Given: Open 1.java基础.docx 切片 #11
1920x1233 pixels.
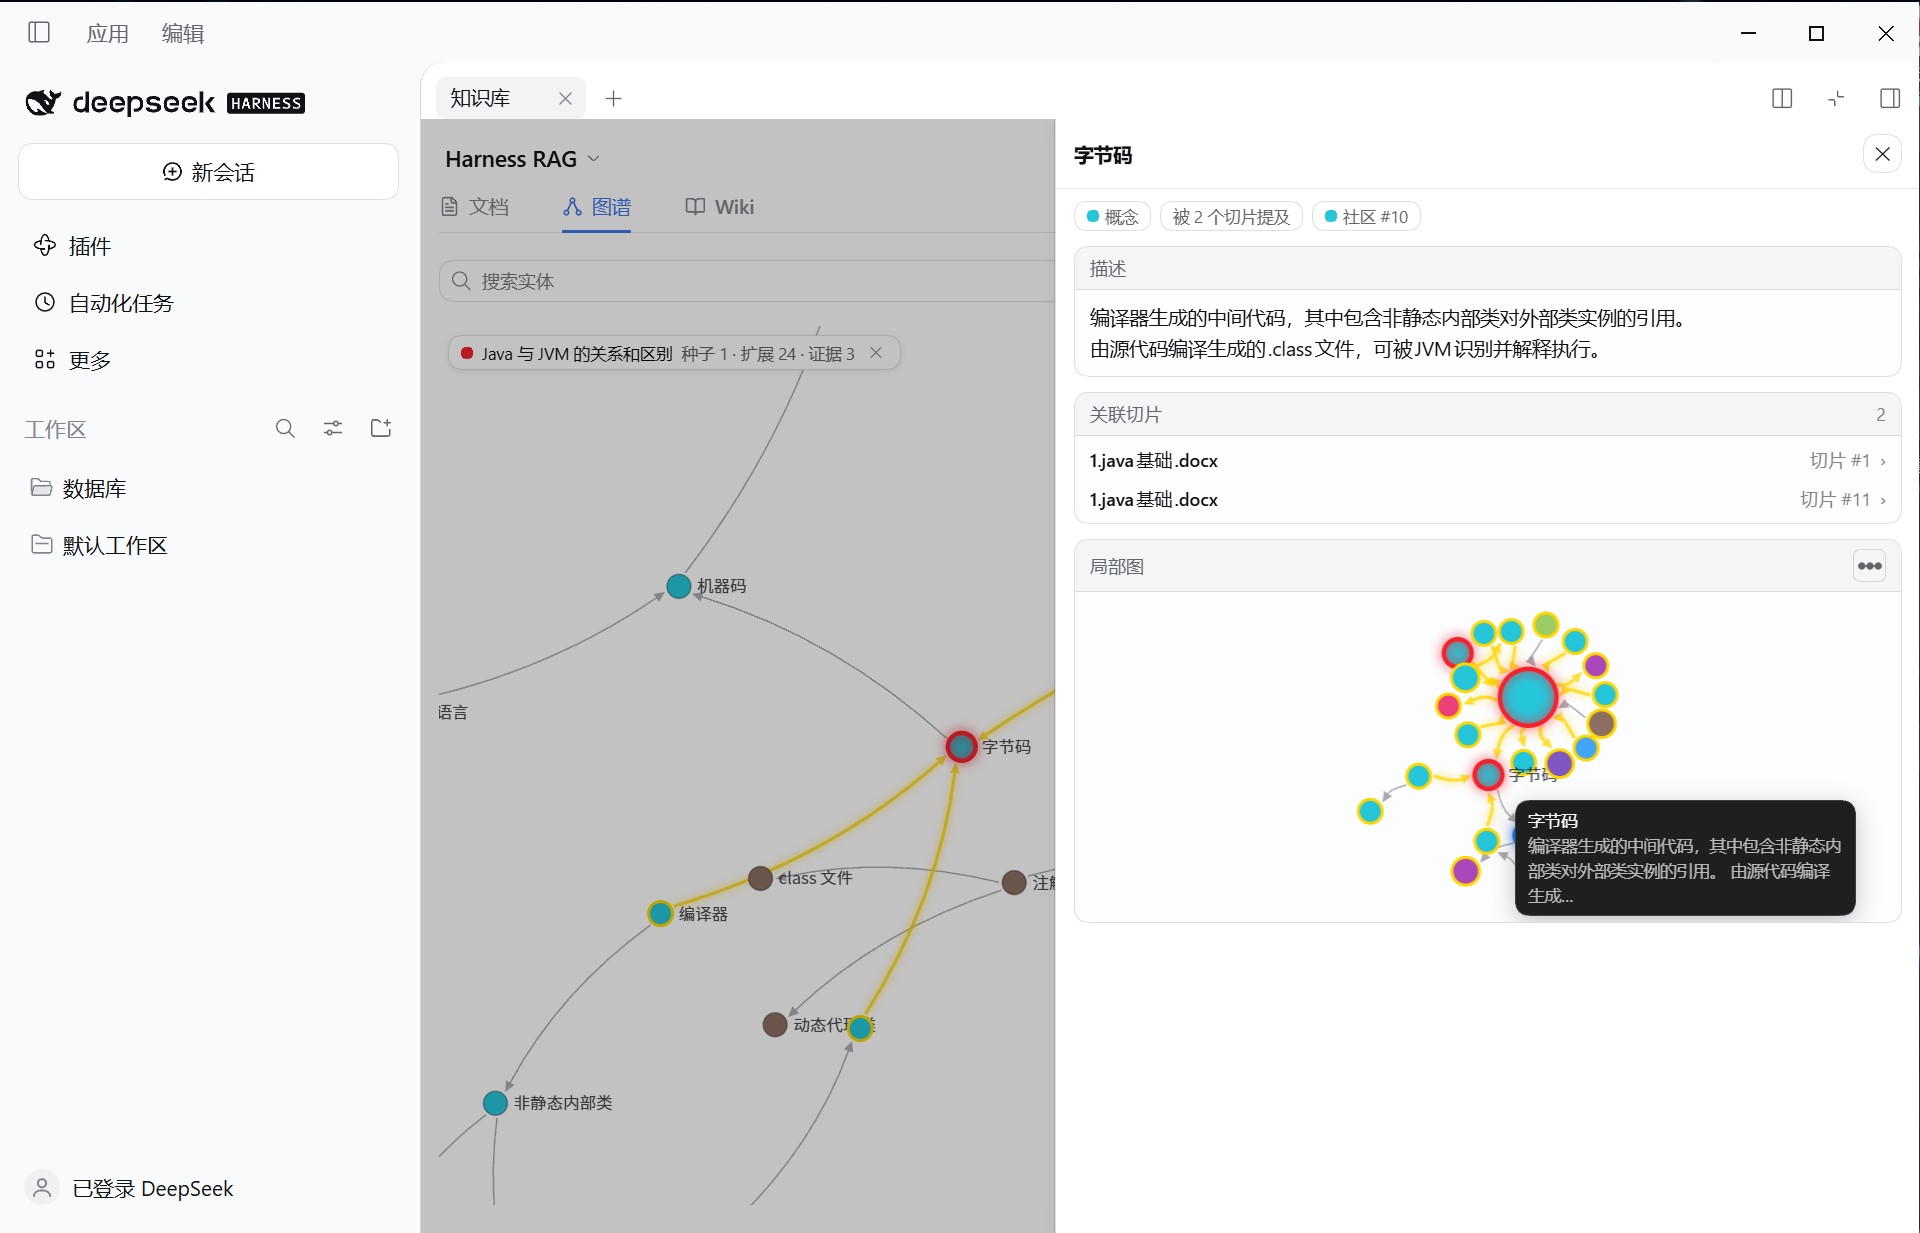Looking at the screenshot, I should [x=1487, y=500].
